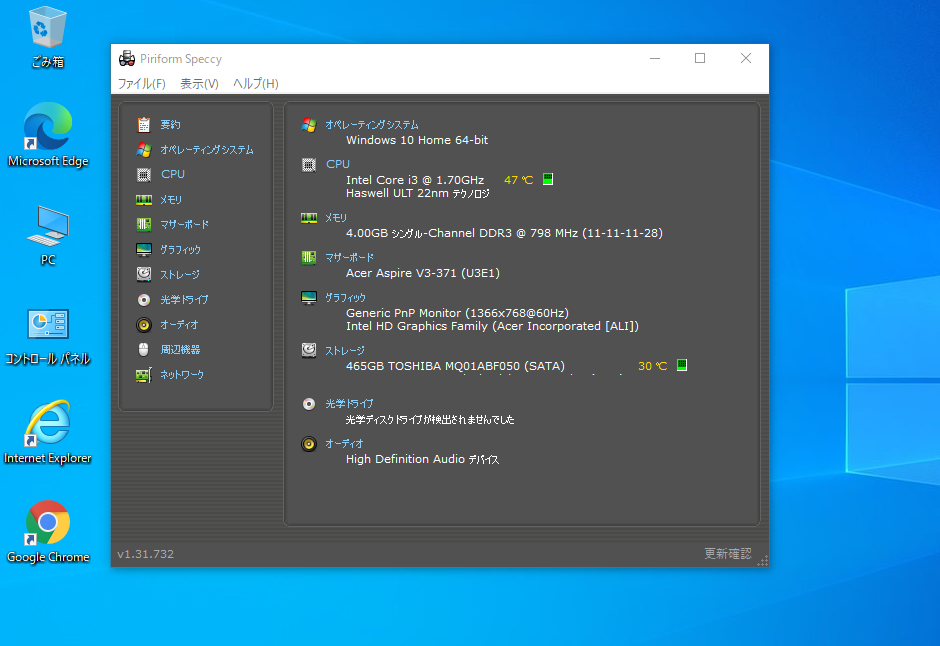Click the オーディオ speaker icon in sidebar
Screen dimensions: 940x646
pos(144,325)
